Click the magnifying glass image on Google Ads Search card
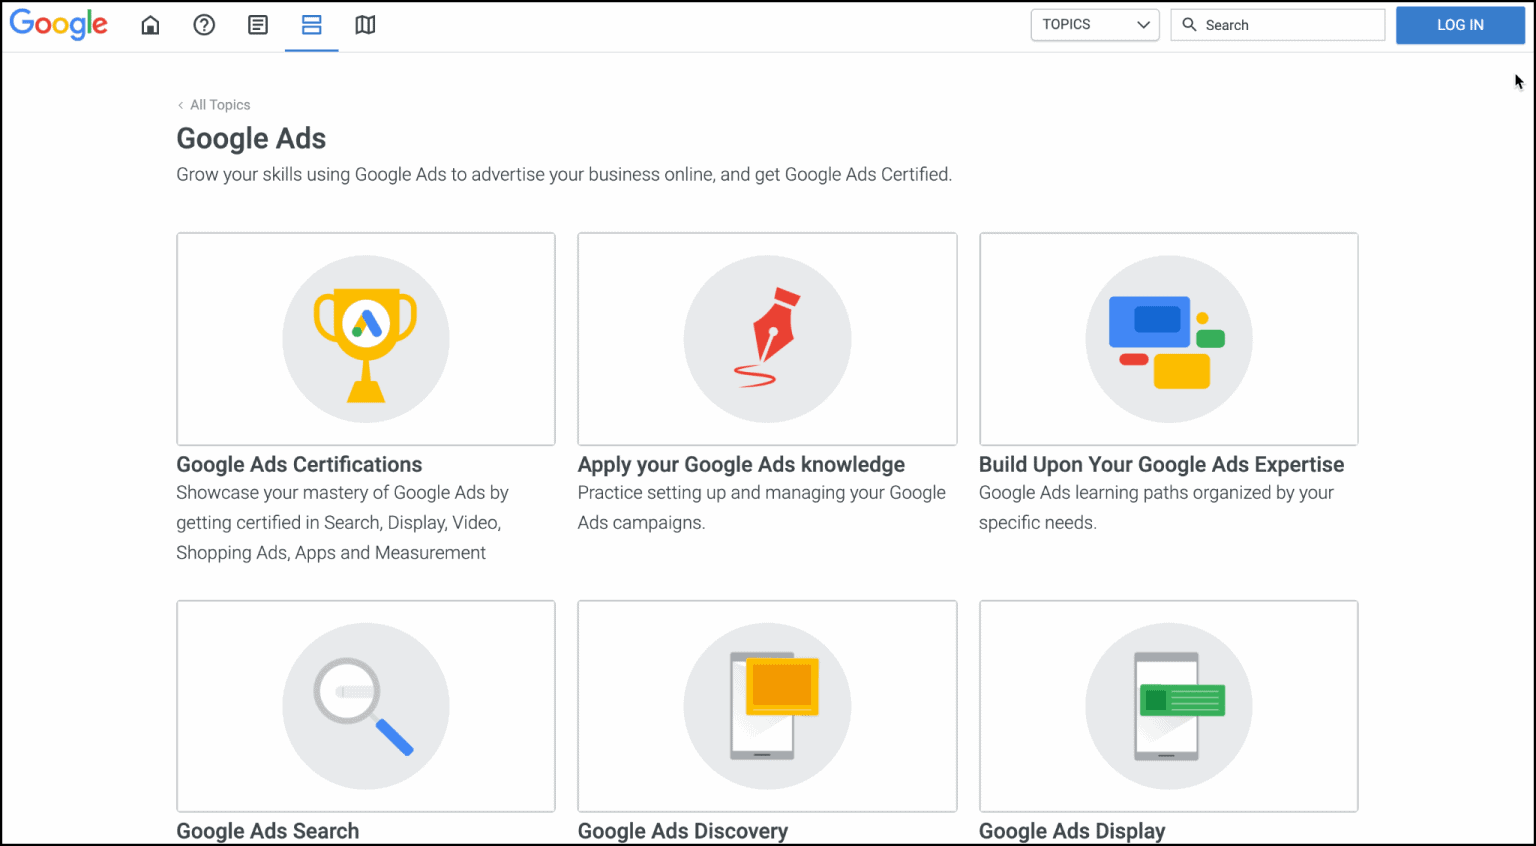Screen dimensions: 1536x846 [365, 706]
